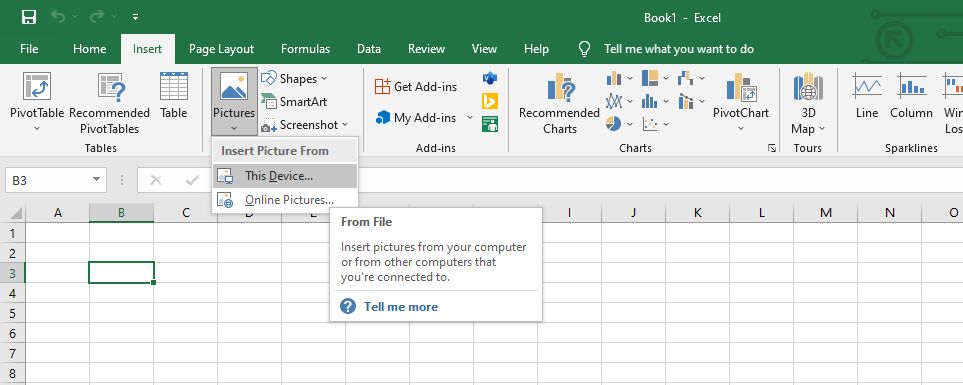Image resolution: width=963 pixels, height=385 pixels.
Task: Click Get Add-ins
Action: click(416, 87)
